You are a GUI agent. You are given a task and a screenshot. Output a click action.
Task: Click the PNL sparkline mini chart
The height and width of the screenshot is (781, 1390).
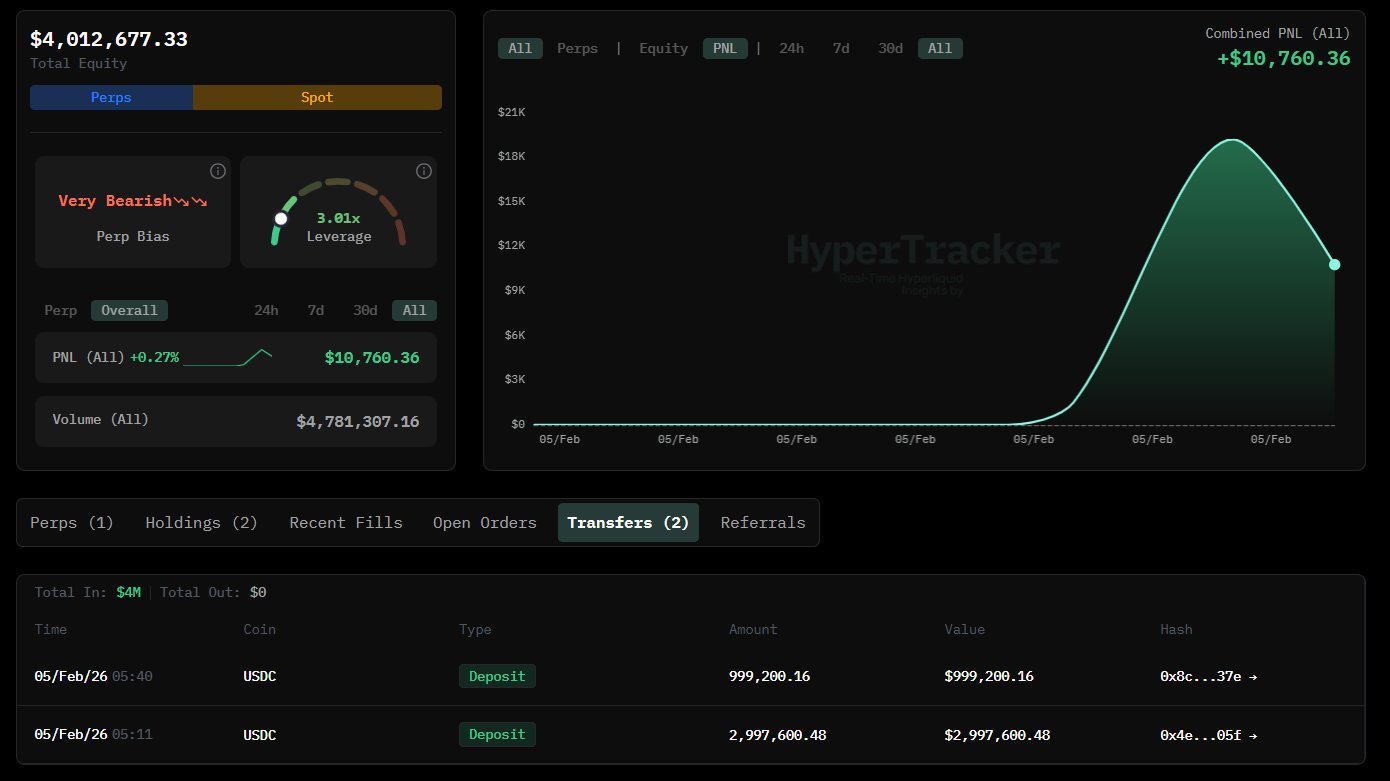[x=227, y=357]
